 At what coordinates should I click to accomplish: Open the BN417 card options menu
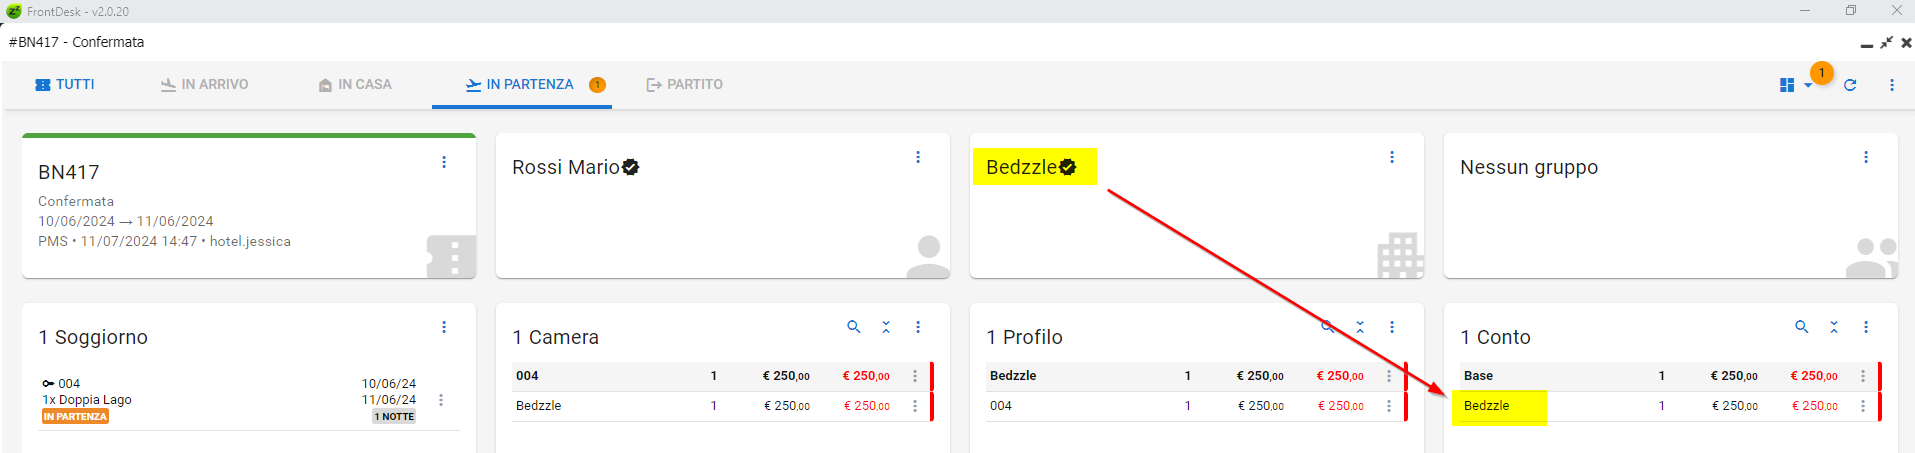coord(444,162)
